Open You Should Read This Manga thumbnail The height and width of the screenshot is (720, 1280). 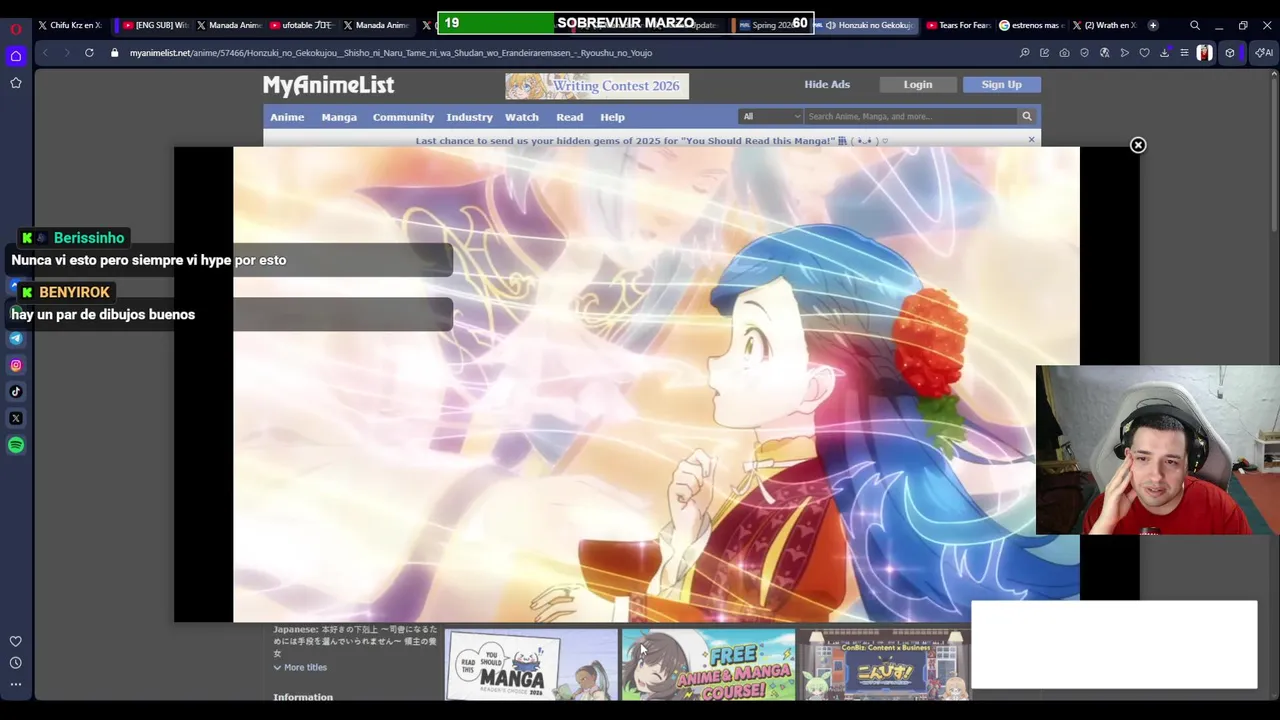[x=531, y=664]
